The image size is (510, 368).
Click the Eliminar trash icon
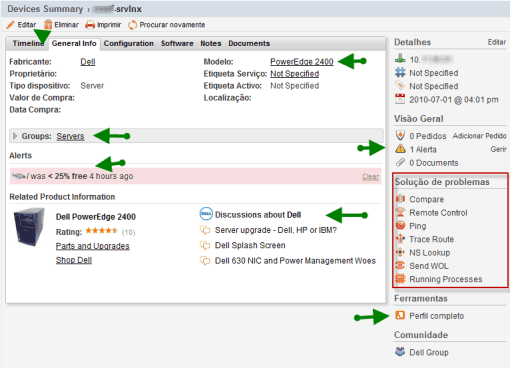pyautogui.click(x=48, y=25)
